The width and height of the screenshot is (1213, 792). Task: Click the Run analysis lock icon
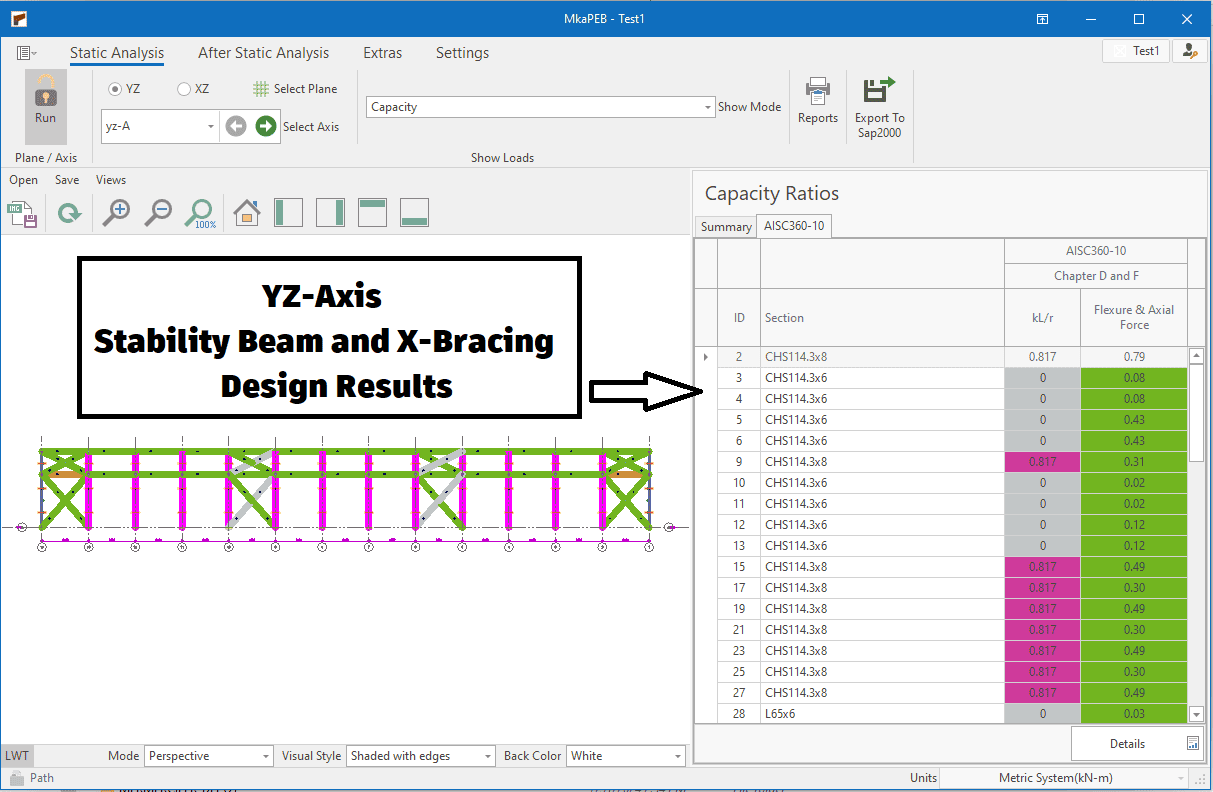pyautogui.click(x=45, y=92)
